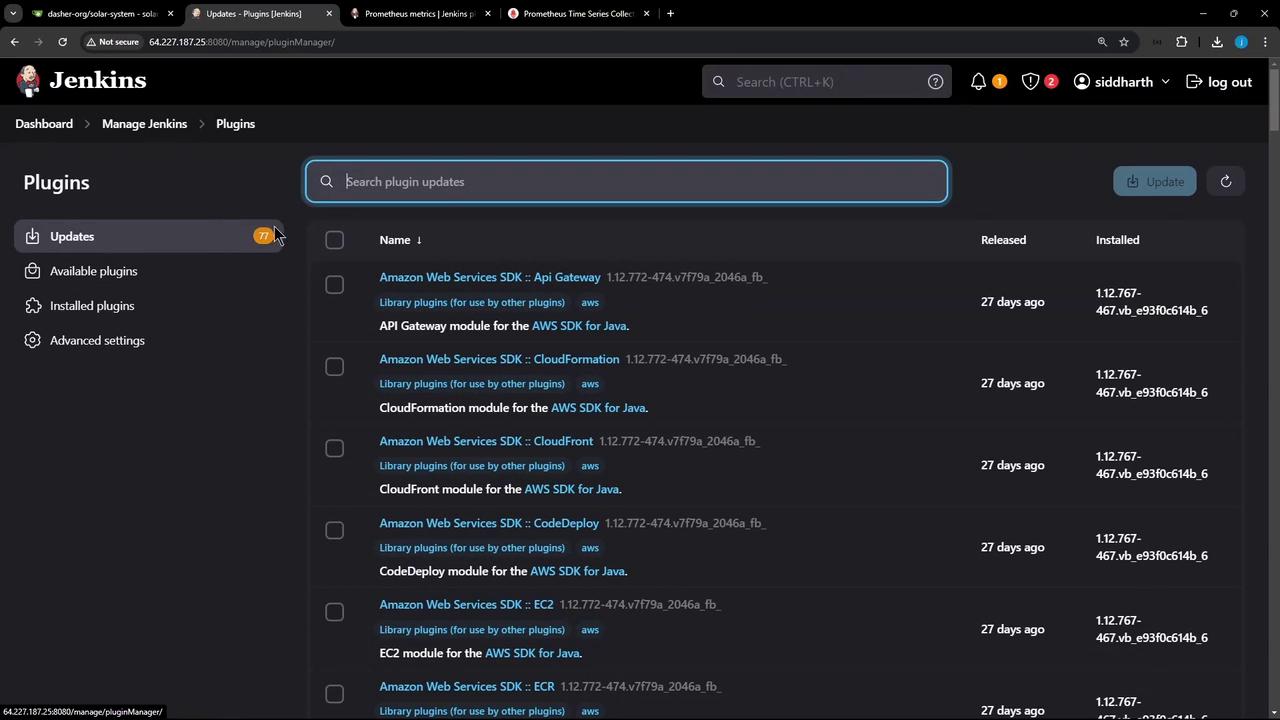
Task: Click the aws label under CodeDeploy
Action: coord(590,548)
